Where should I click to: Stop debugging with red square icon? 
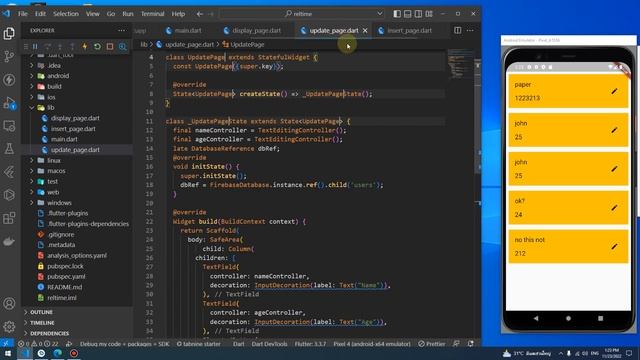click(110, 47)
